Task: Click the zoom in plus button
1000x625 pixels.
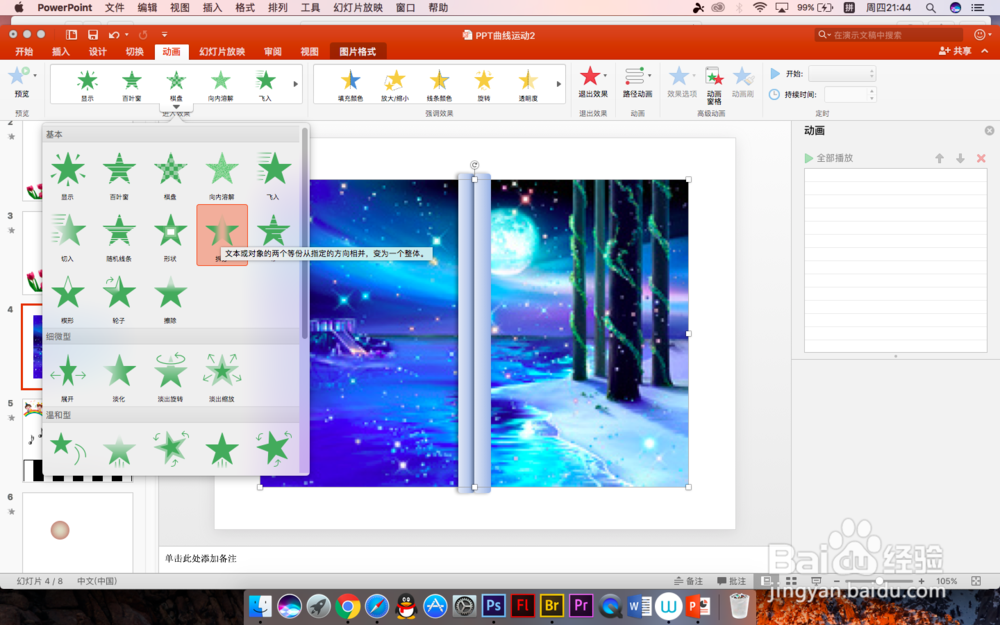Action: [x=921, y=581]
